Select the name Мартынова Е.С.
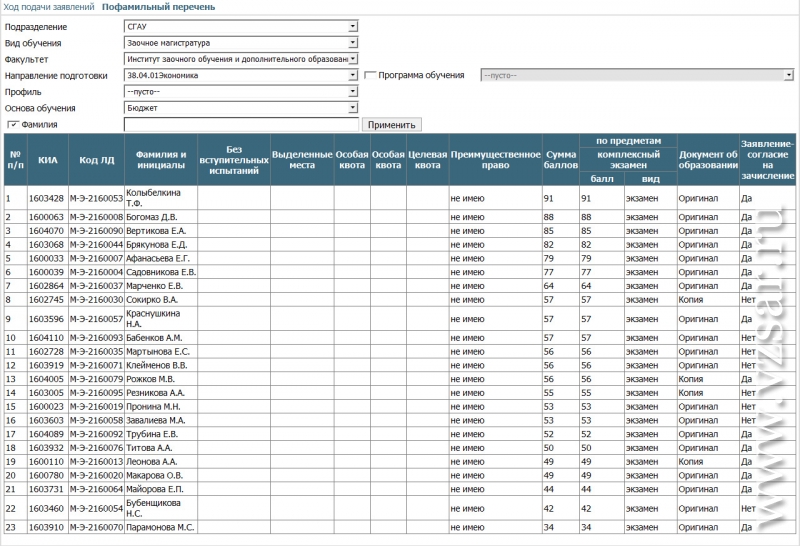This screenshot has width=800, height=546. pyautogui.click(x=158, y=352)
